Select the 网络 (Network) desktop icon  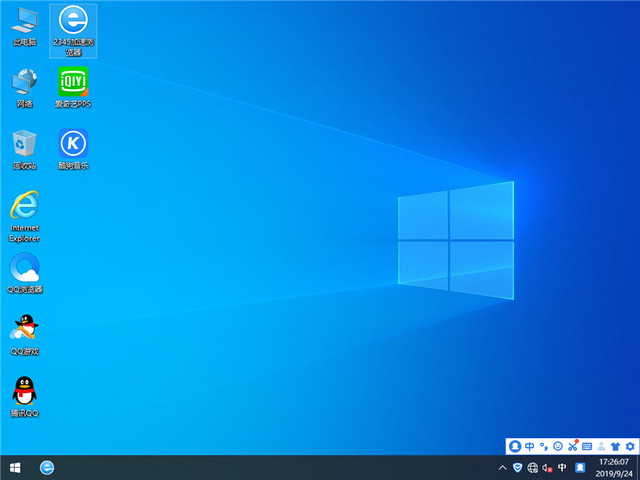click(x=24, y=88)
